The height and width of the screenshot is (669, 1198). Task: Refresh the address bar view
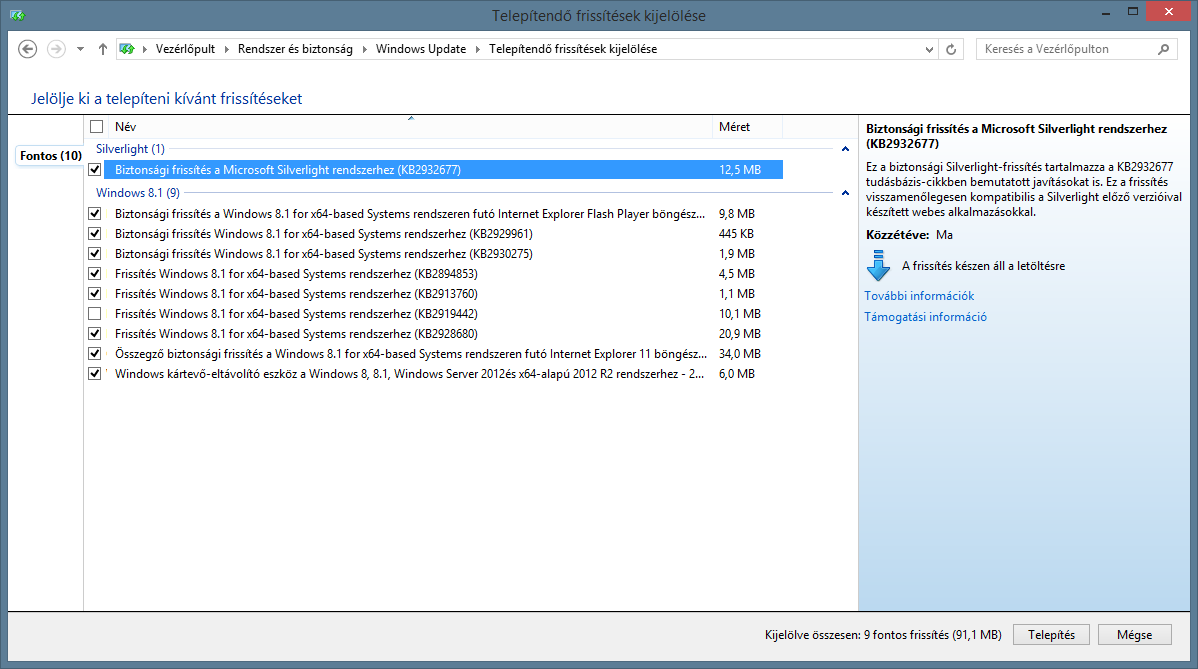(x=951, y=50)
